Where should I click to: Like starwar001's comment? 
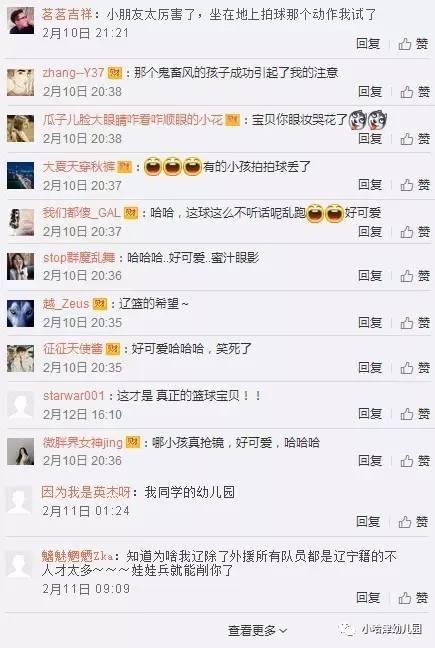click(x=414, y=414)
